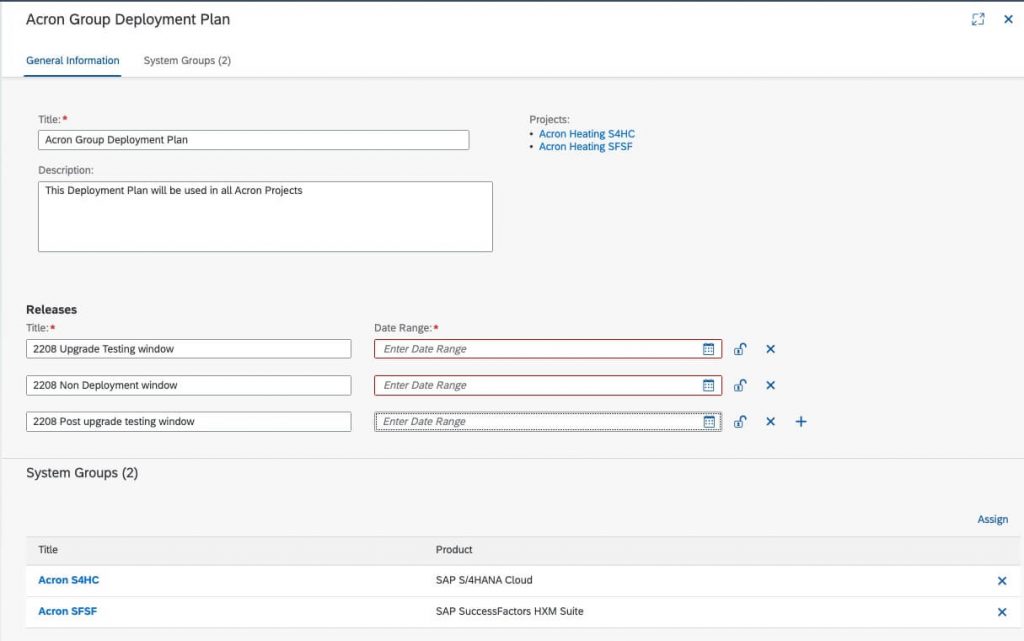
Task: Click Assign to add a system group
Action: coord(992,520)
